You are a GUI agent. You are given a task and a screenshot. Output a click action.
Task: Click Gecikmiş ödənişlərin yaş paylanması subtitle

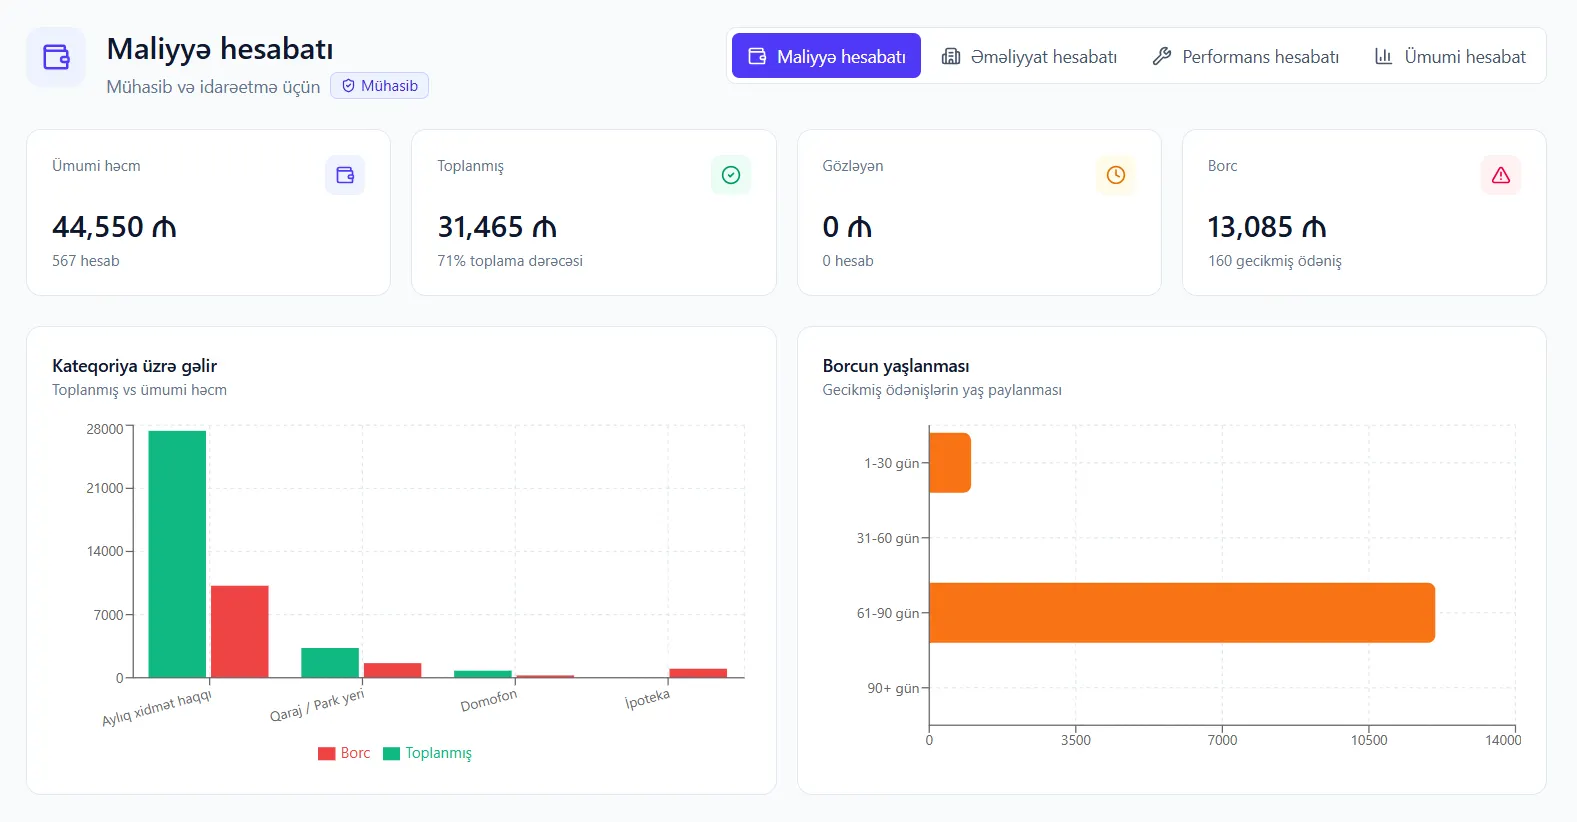click(x=942, y=390)
